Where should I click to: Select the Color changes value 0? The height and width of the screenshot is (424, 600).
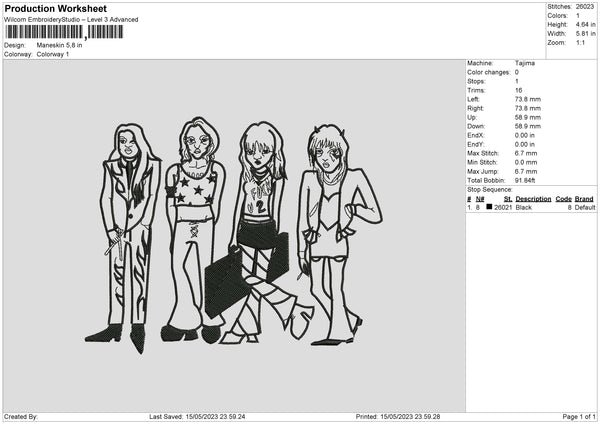point(517,72)
